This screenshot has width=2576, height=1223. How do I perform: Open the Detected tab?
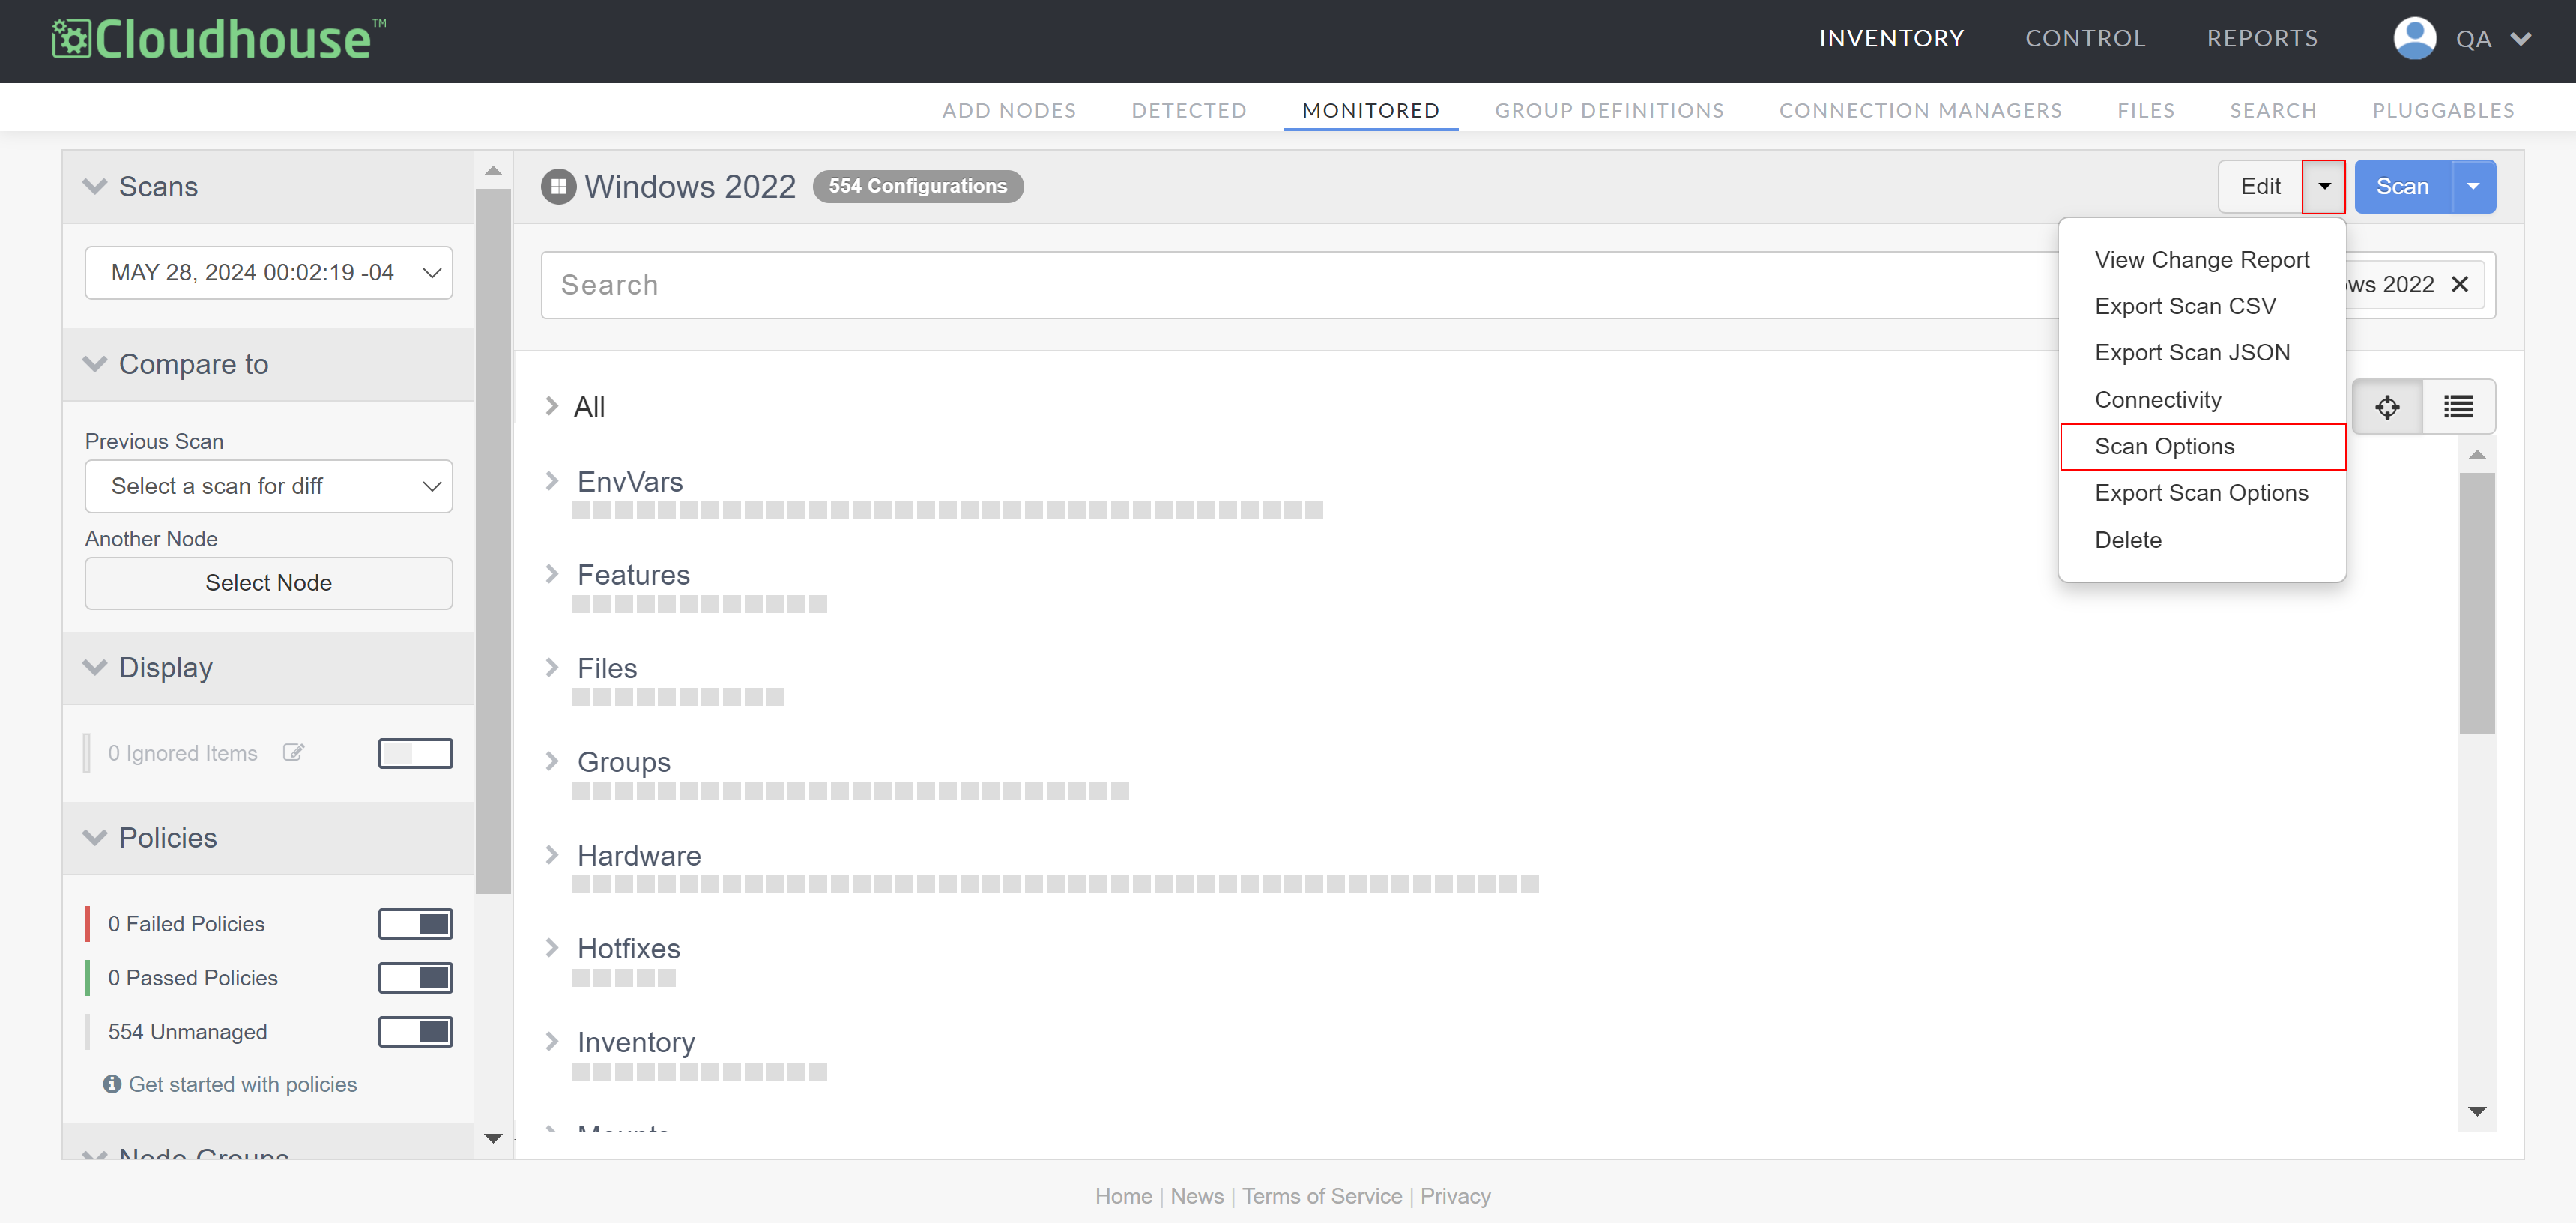1189,110
